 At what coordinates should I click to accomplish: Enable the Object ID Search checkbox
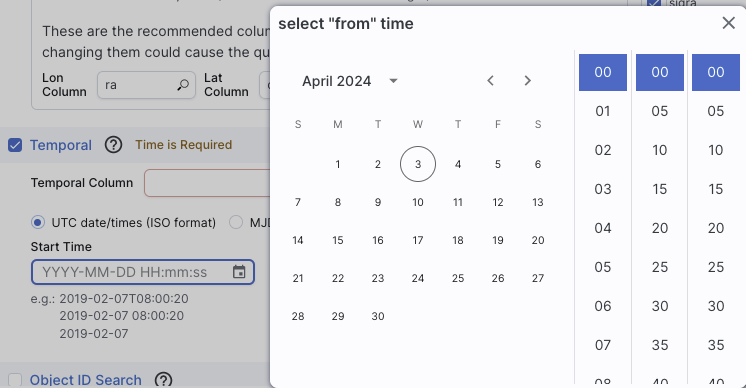coord(15,380)
